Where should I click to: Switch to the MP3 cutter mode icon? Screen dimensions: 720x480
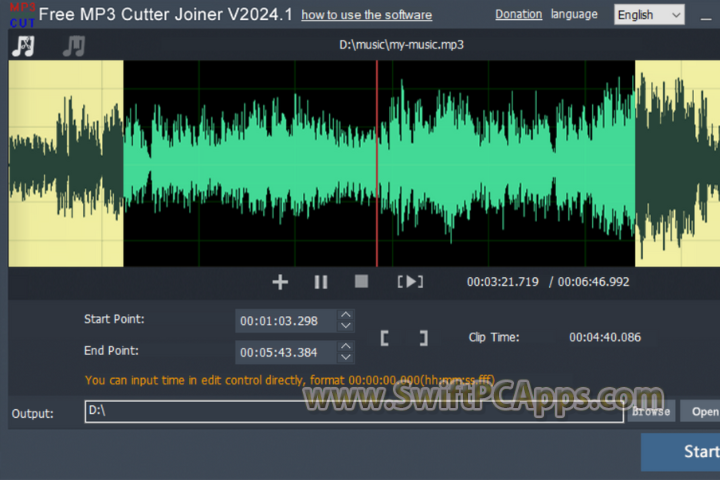click(x=23, y=46)
